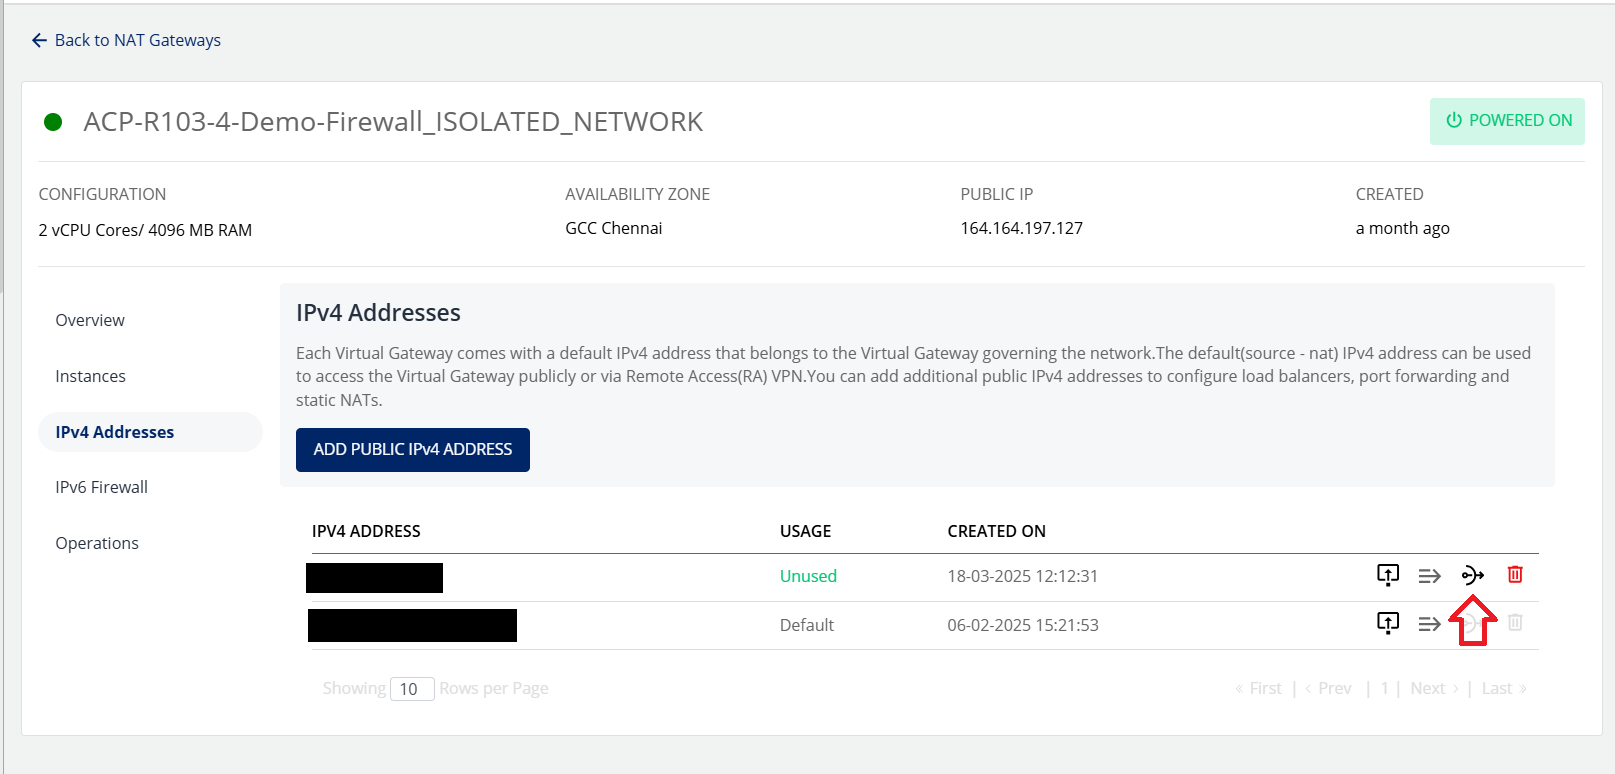
Task: Click the 'GCC Chennai' availability zone value
Action: click(614, 228)
